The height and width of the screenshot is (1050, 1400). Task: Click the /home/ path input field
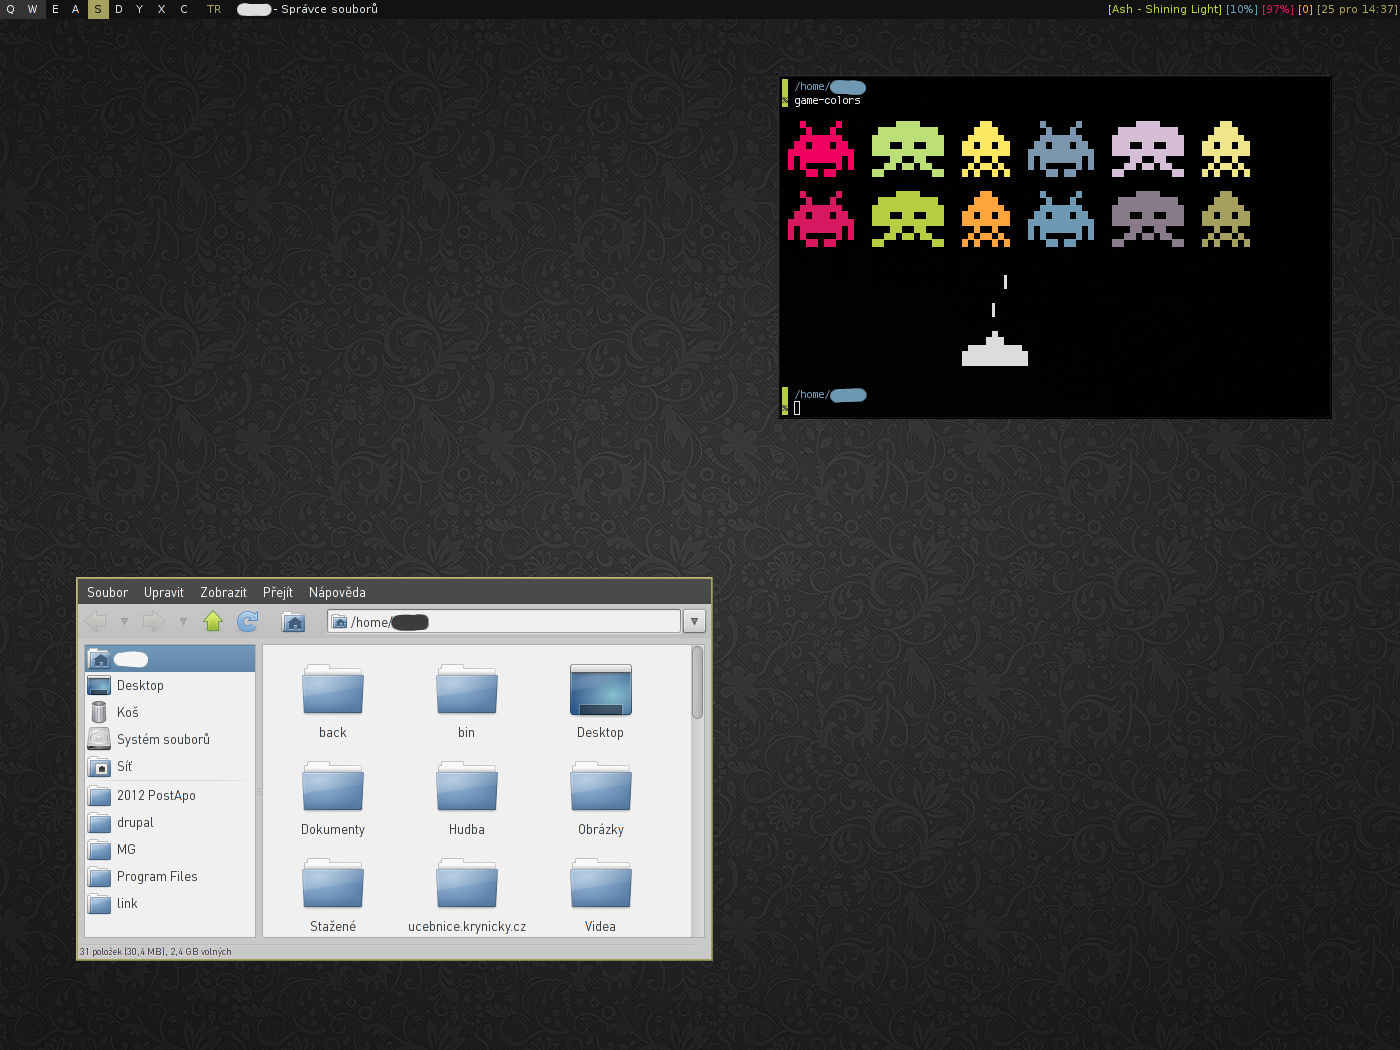click(504, 621)
